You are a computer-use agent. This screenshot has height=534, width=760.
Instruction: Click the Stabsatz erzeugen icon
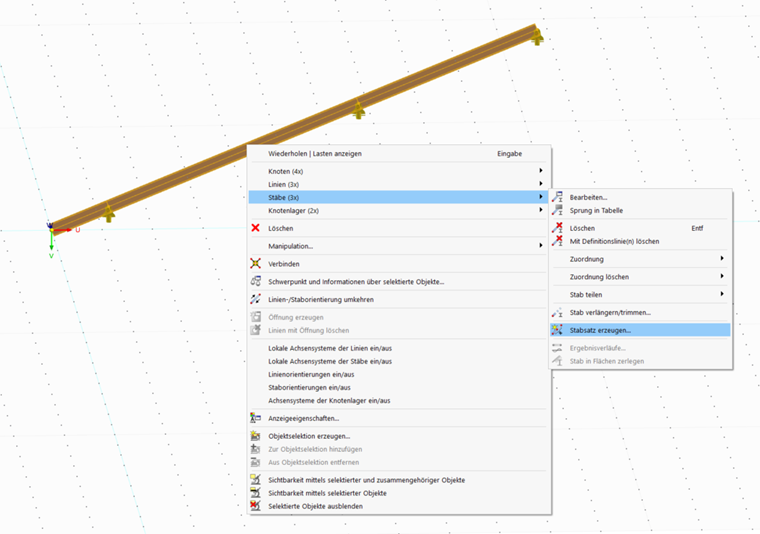pyautogui.click(x=557, y=330)
